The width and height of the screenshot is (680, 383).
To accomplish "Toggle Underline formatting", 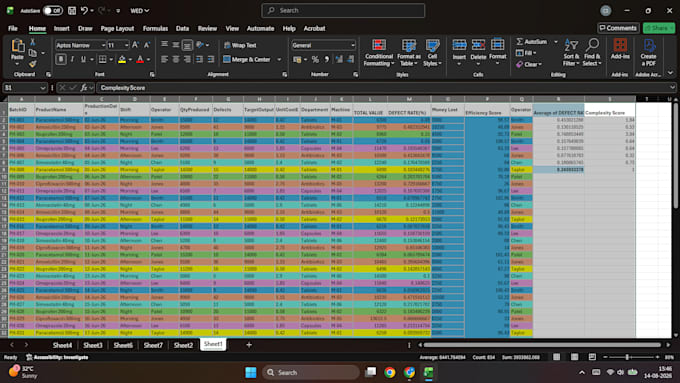I will tap(83, 59).
